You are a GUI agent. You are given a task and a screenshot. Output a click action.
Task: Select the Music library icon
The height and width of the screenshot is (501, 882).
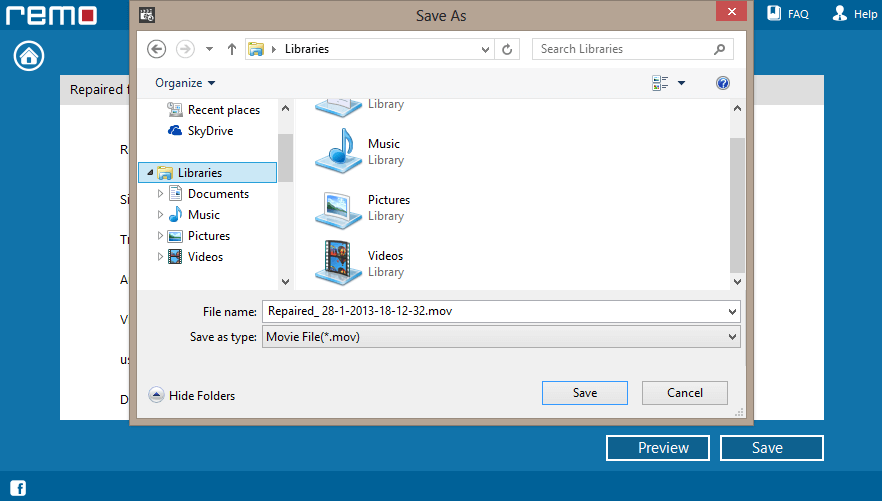coord(338,152)
